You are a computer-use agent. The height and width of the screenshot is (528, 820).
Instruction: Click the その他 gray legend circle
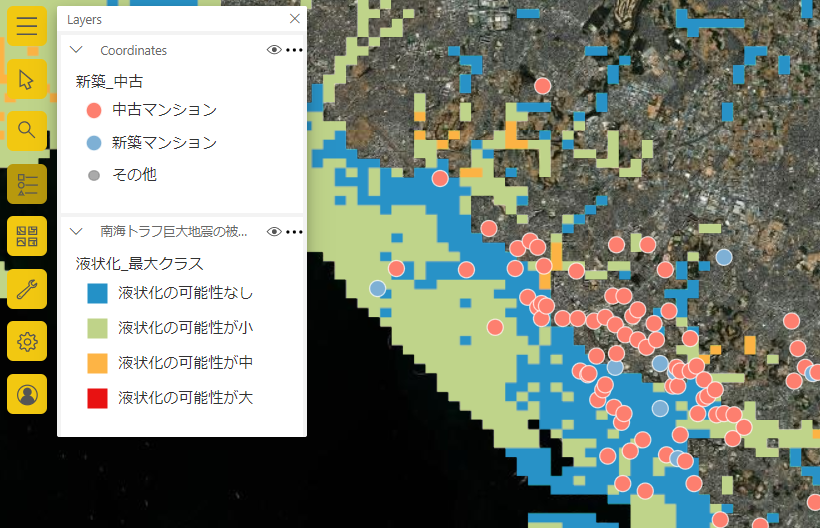click(x=94, y=176)
